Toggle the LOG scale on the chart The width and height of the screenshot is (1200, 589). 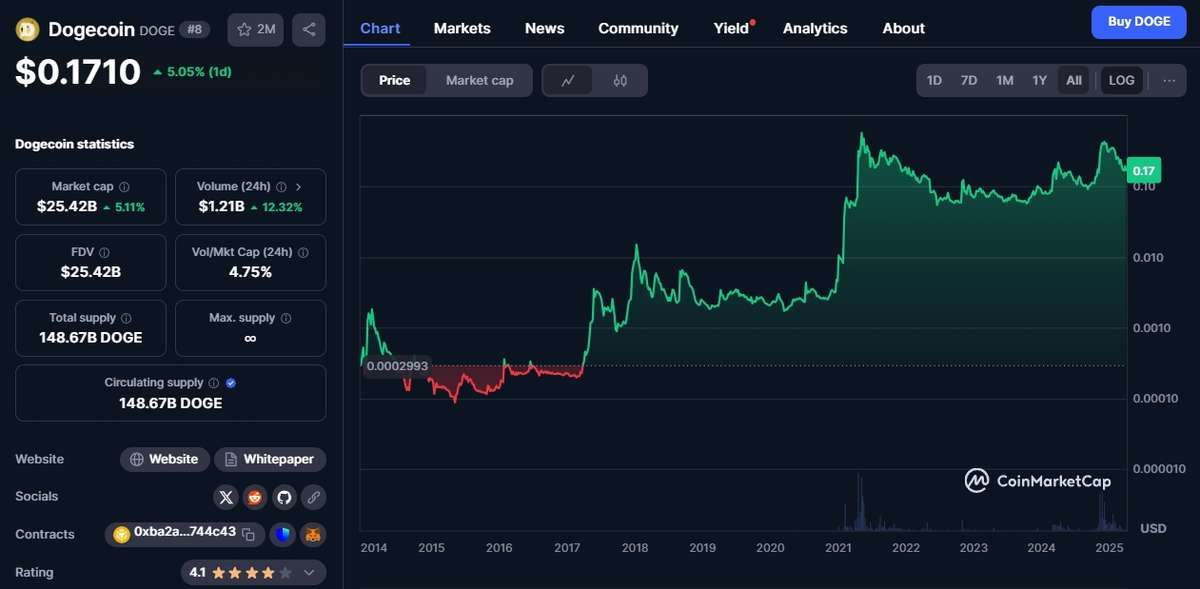[1121, 80]
